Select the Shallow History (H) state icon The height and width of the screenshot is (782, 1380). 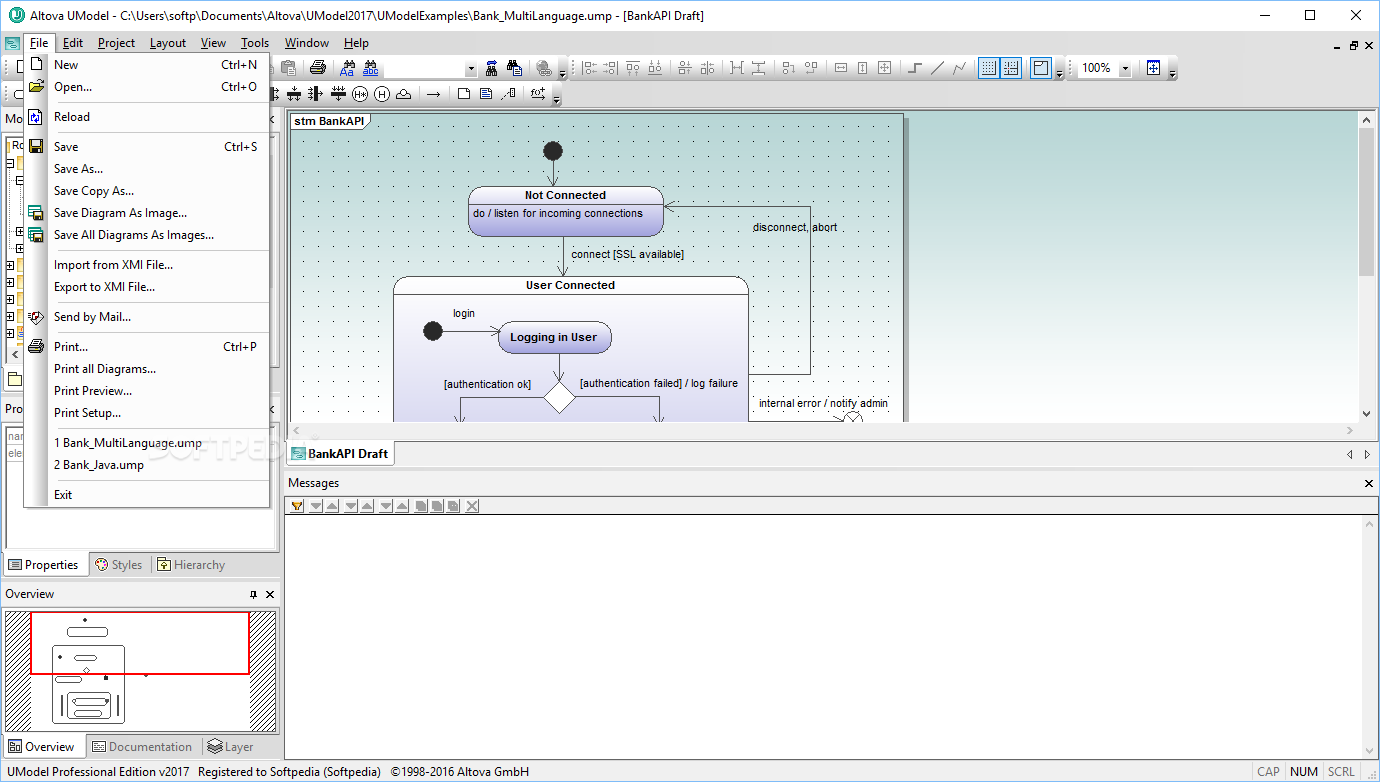point(381,94)
